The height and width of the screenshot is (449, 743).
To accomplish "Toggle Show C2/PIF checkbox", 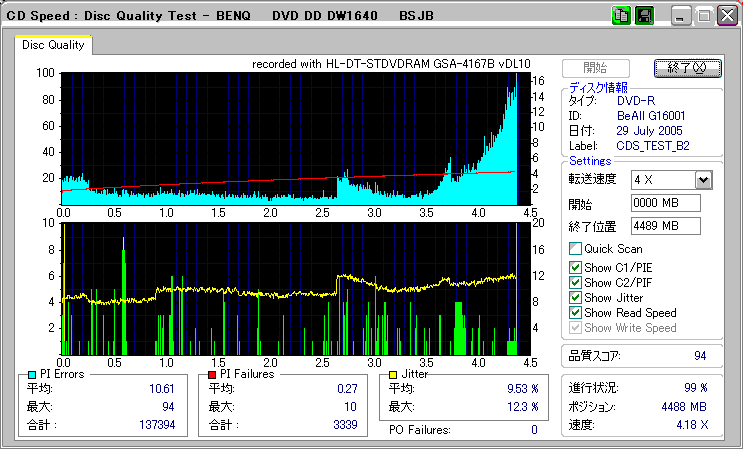I will coord(575,282).
